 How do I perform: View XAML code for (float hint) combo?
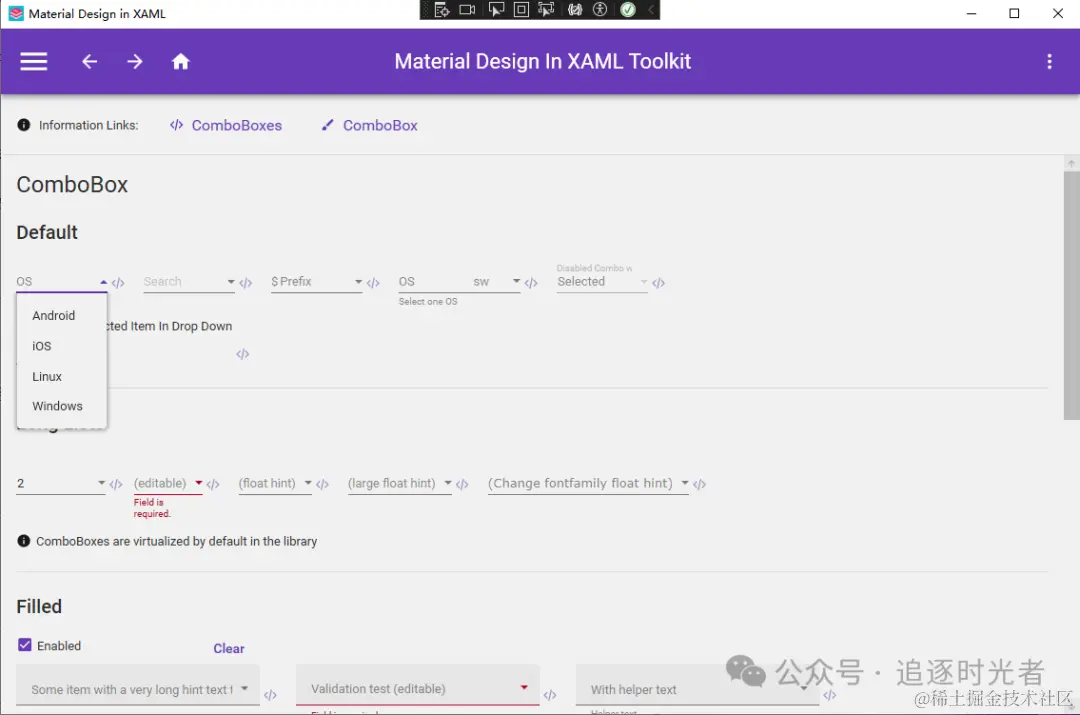tap(322, 484)
